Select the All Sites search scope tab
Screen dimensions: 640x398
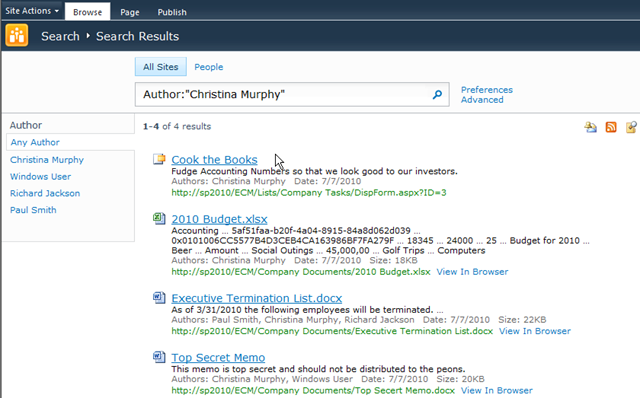pyautogui.click(x=160, y=67)
